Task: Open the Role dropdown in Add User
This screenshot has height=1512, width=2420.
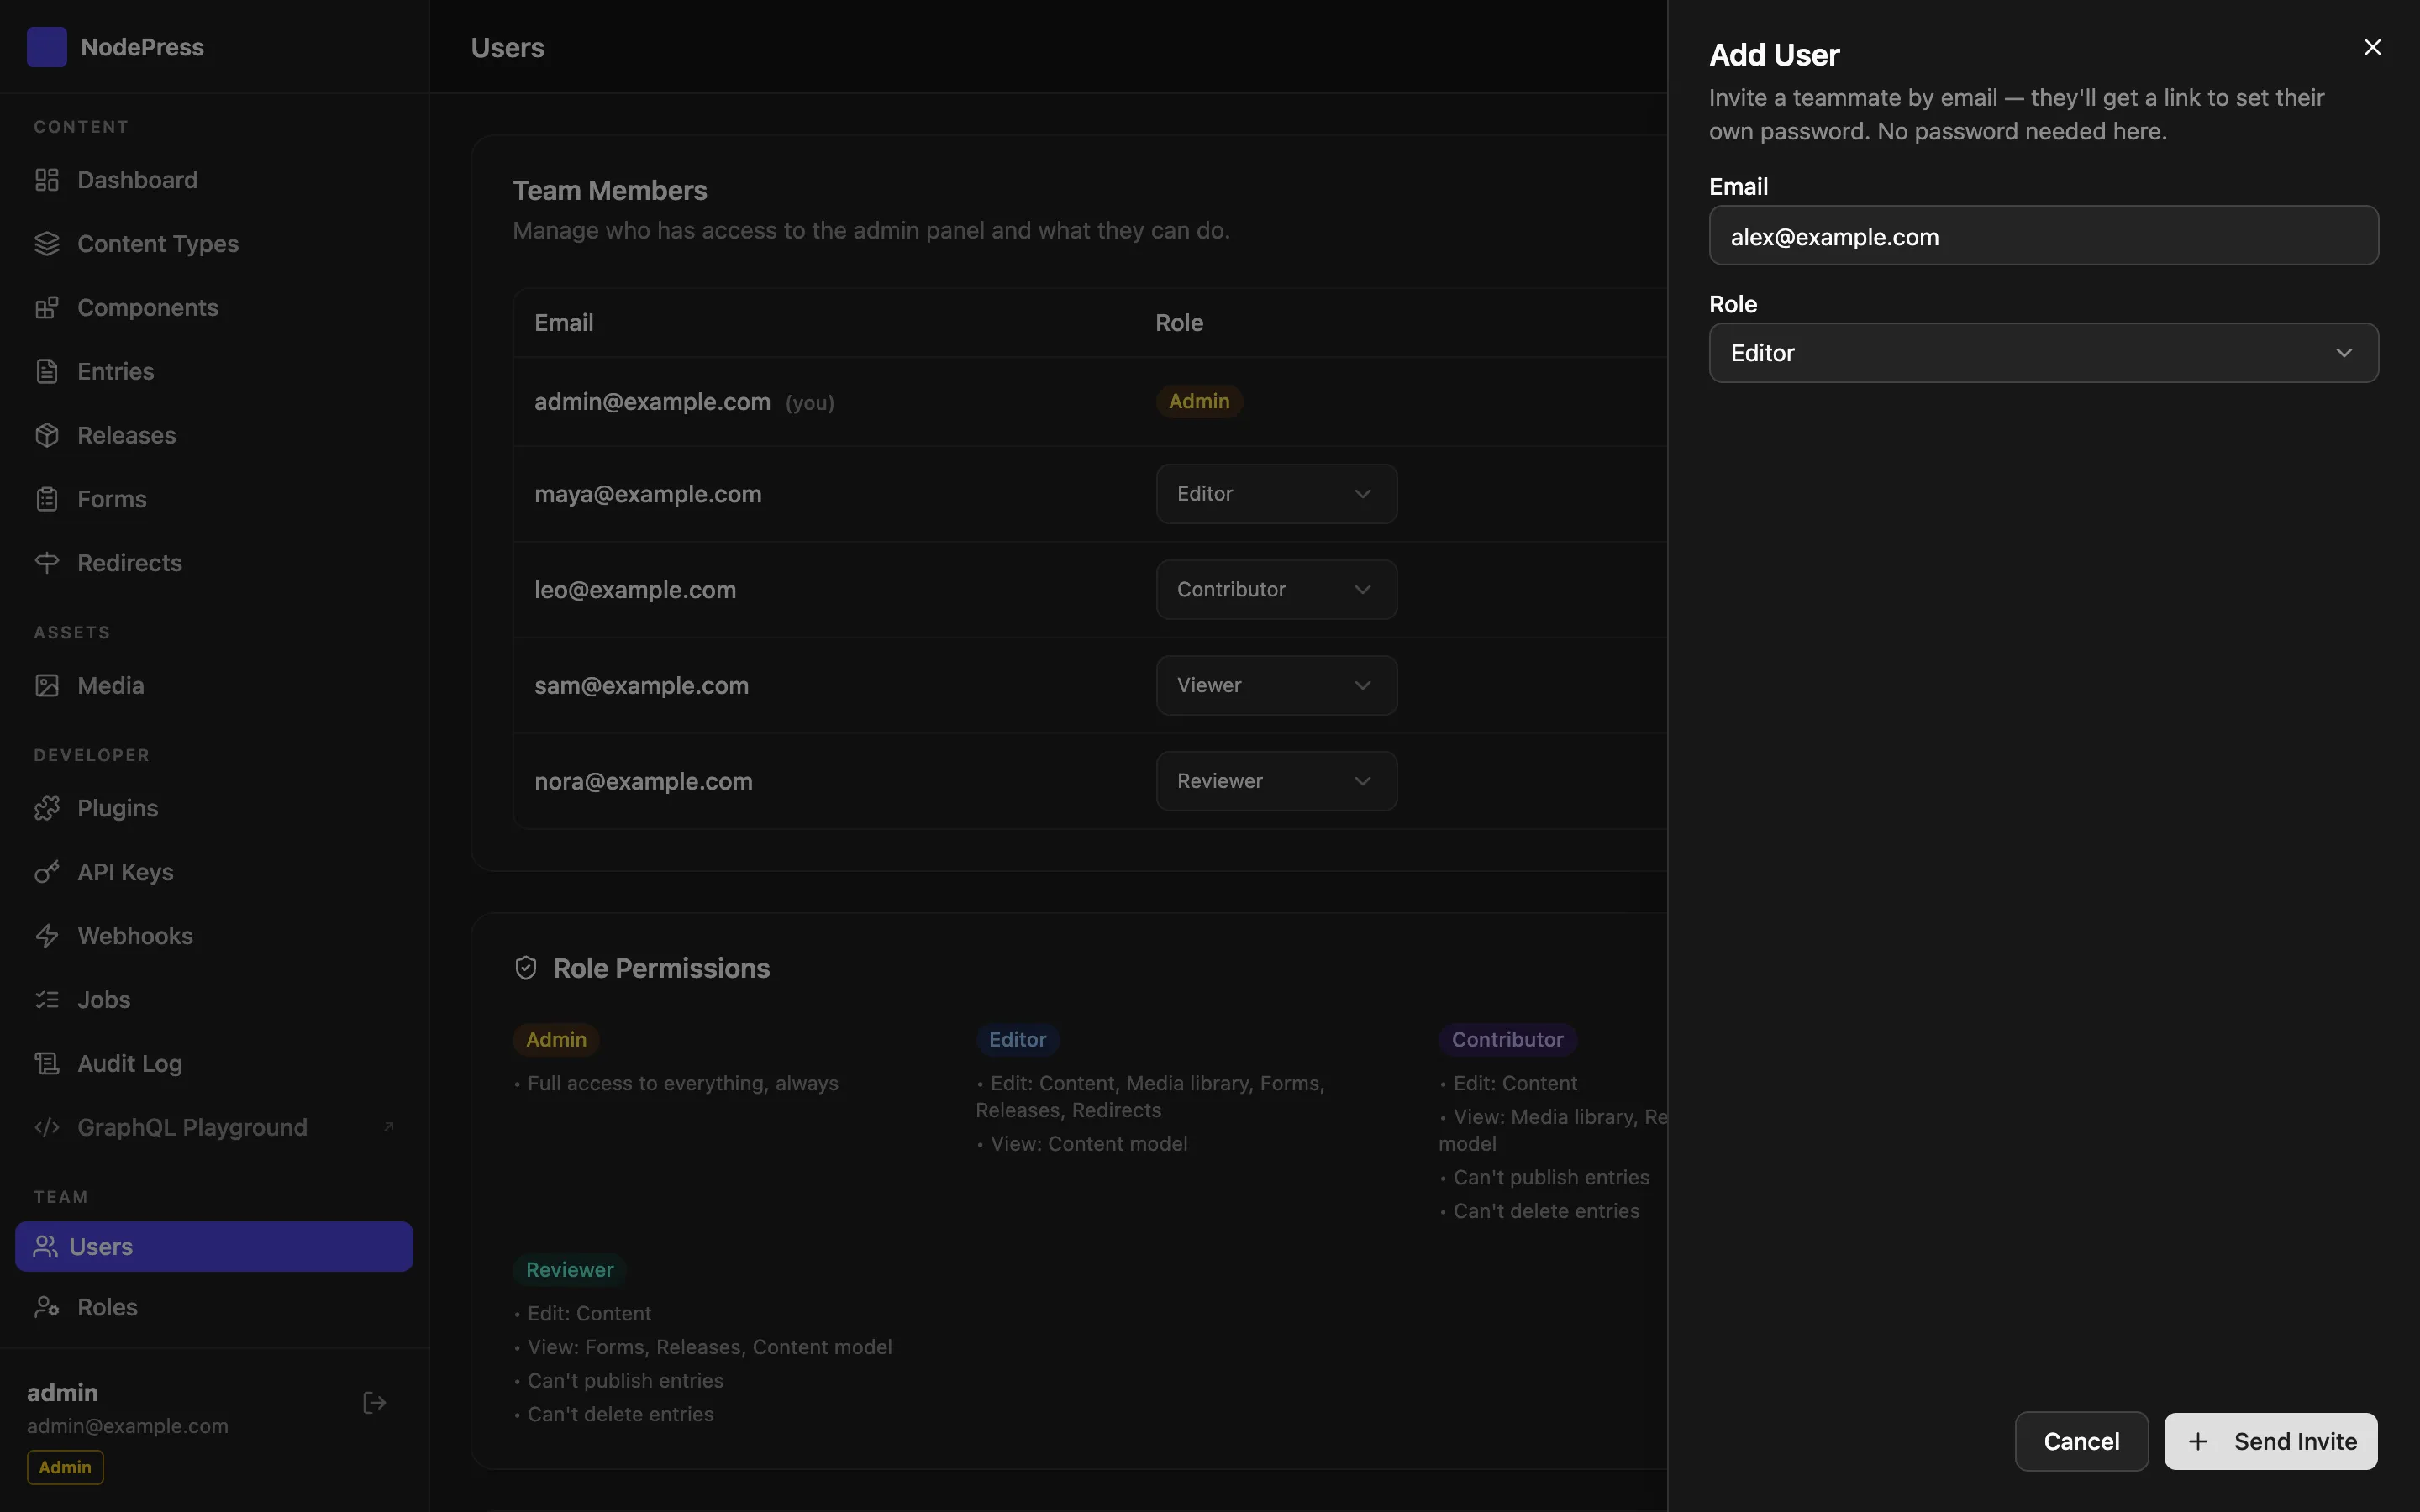Action: [2043, 353]
